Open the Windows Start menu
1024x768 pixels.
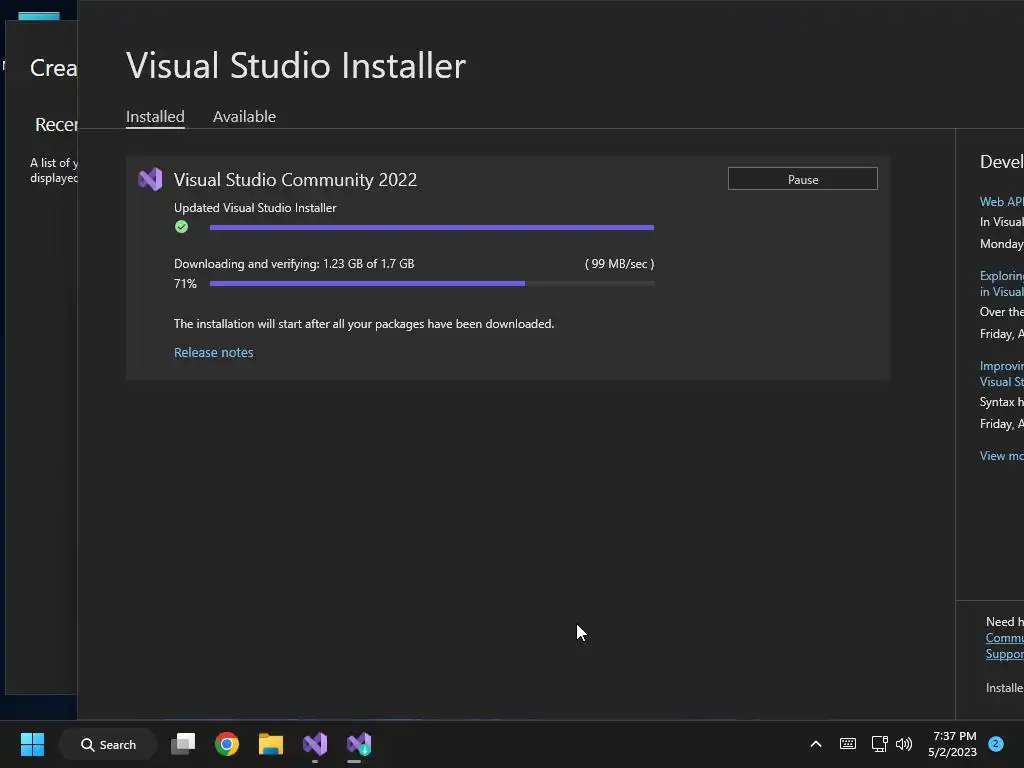coord(32,744)
